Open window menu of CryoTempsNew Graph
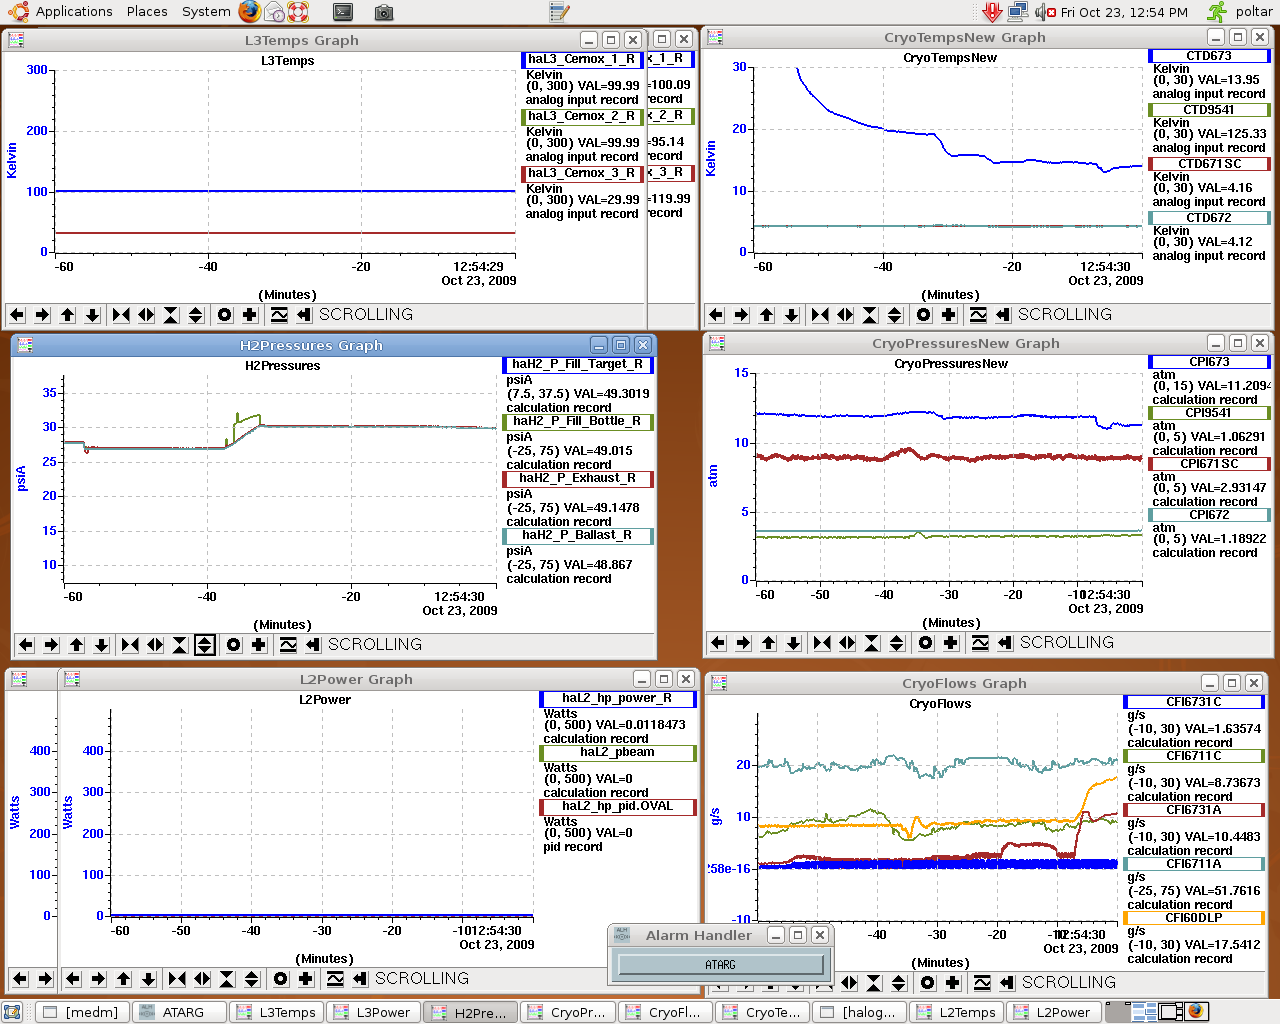 point(715,37)
